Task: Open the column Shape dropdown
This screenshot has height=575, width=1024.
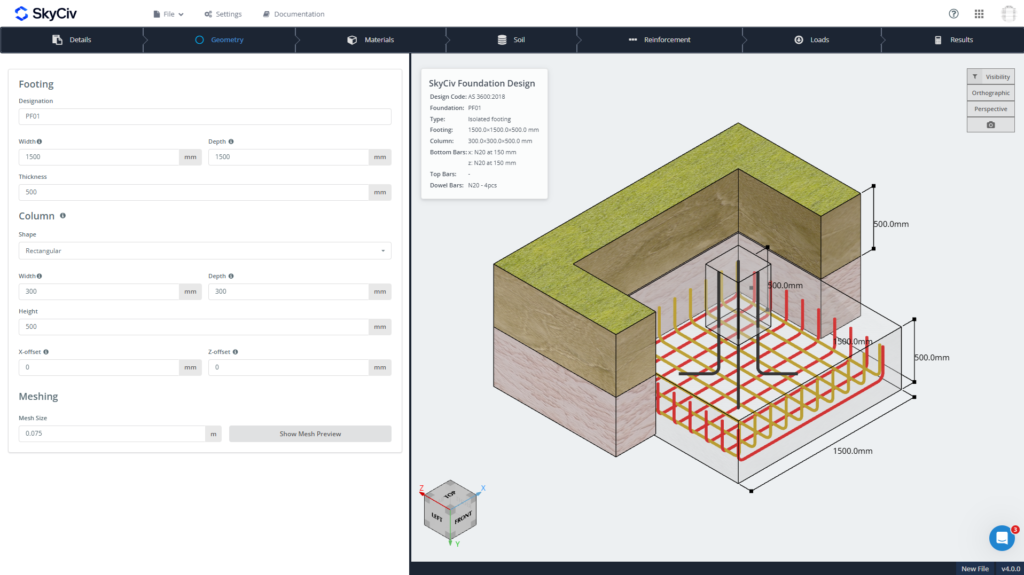Action: click(205, 251)
